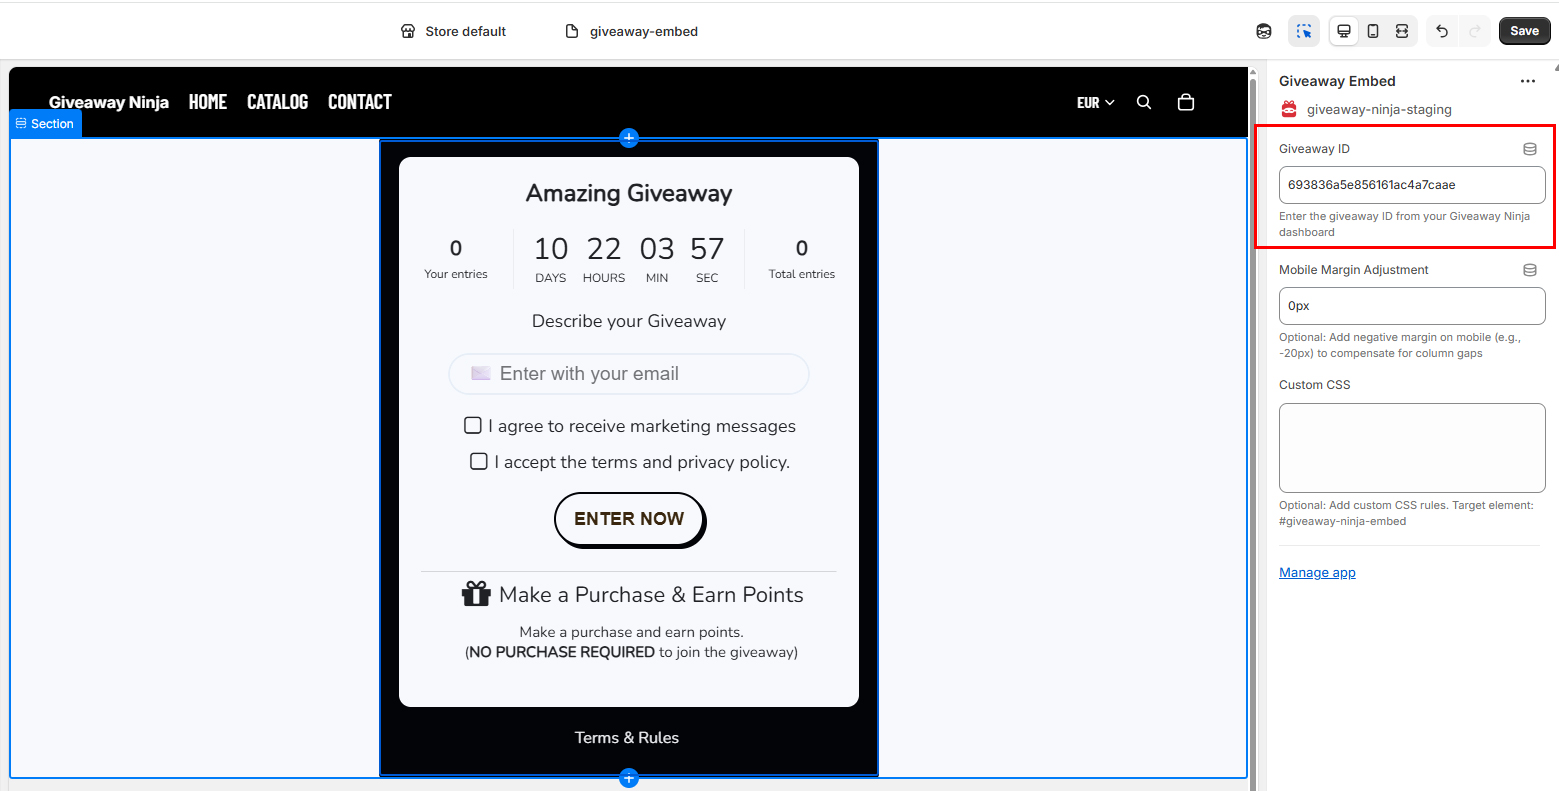Connect dynamic source for Giveaway ID

point(1529,149)
